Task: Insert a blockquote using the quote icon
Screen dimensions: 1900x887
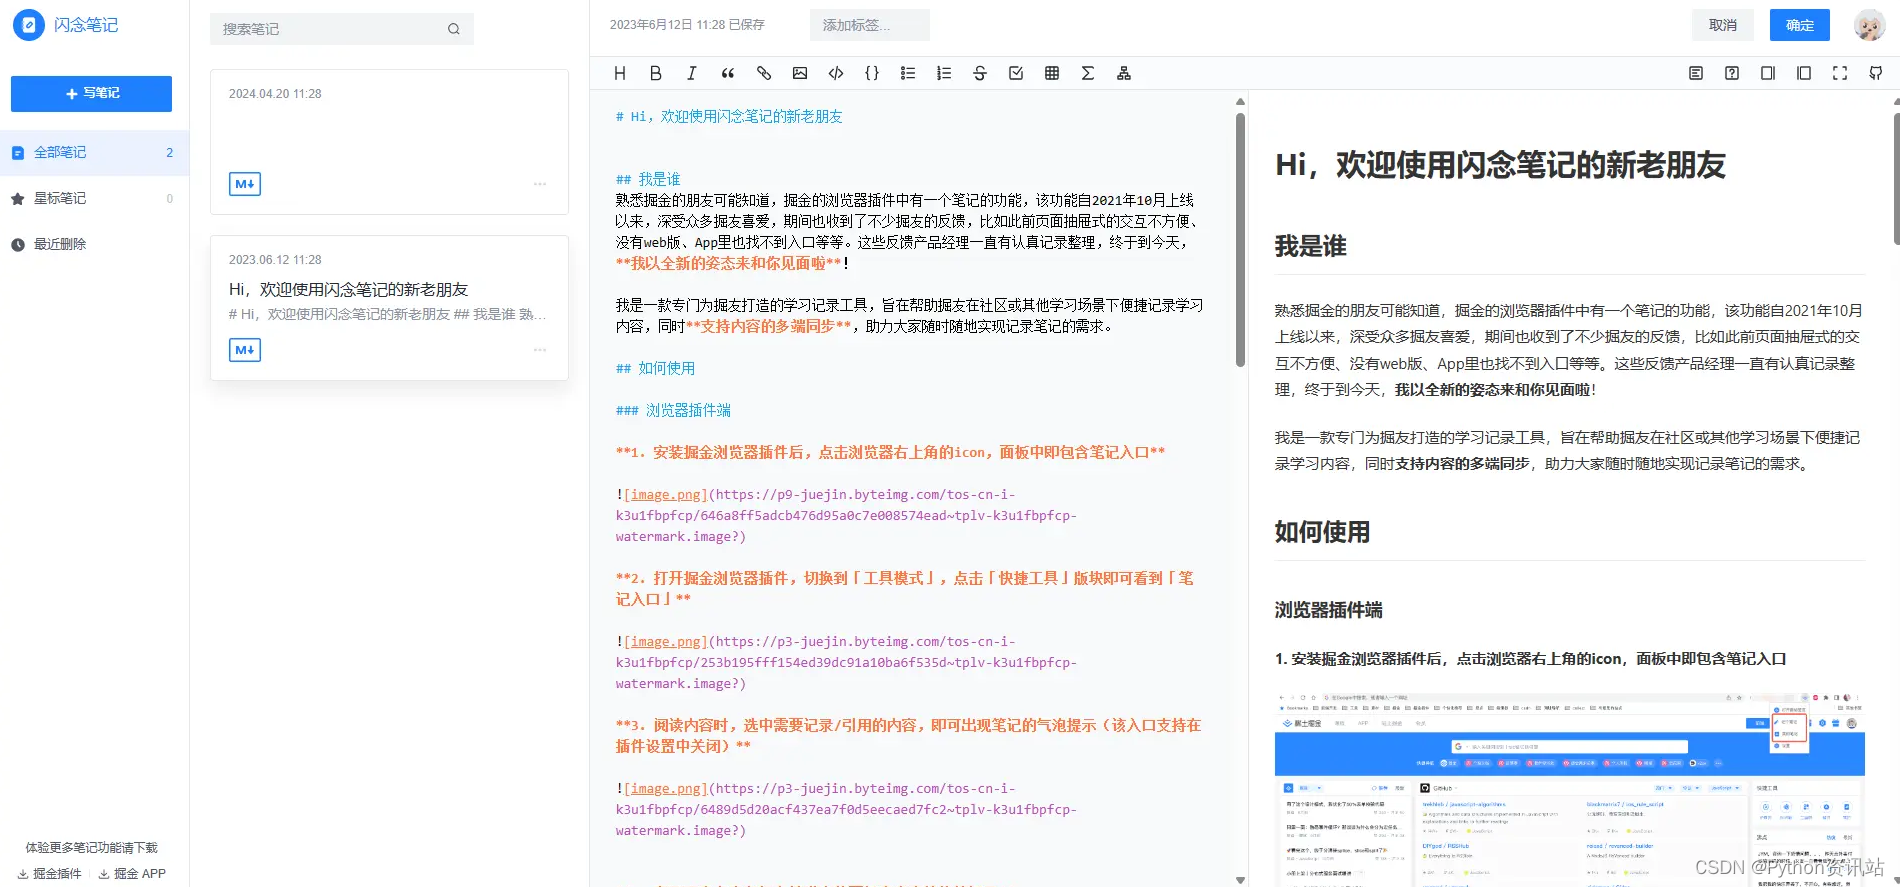Action: [728, 73]
